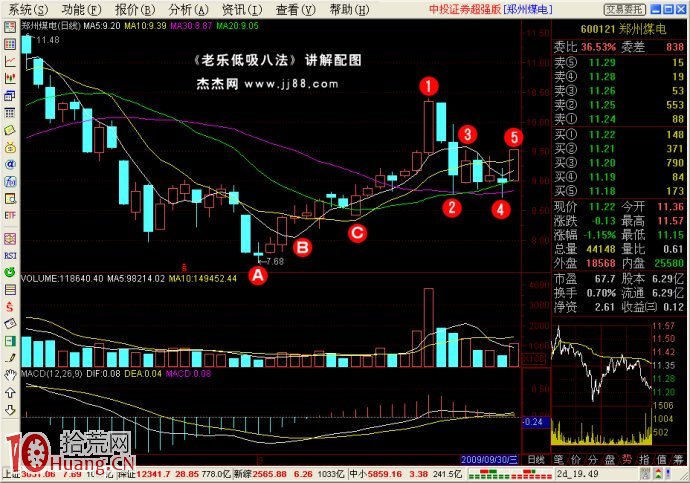
Task: Click the 买⑤ price 11.18
Action: tap(602, 191)
